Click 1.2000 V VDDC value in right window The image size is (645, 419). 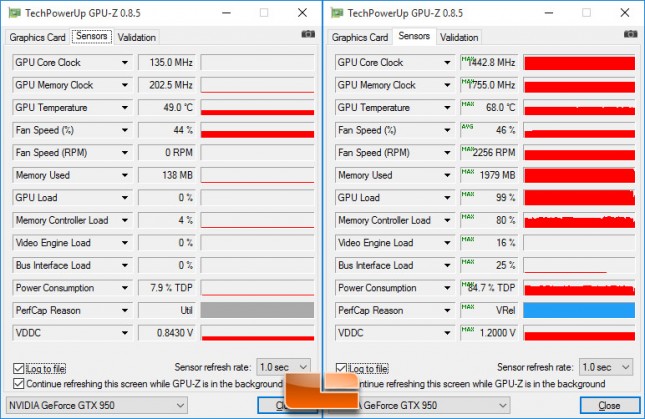coord(488,333)
